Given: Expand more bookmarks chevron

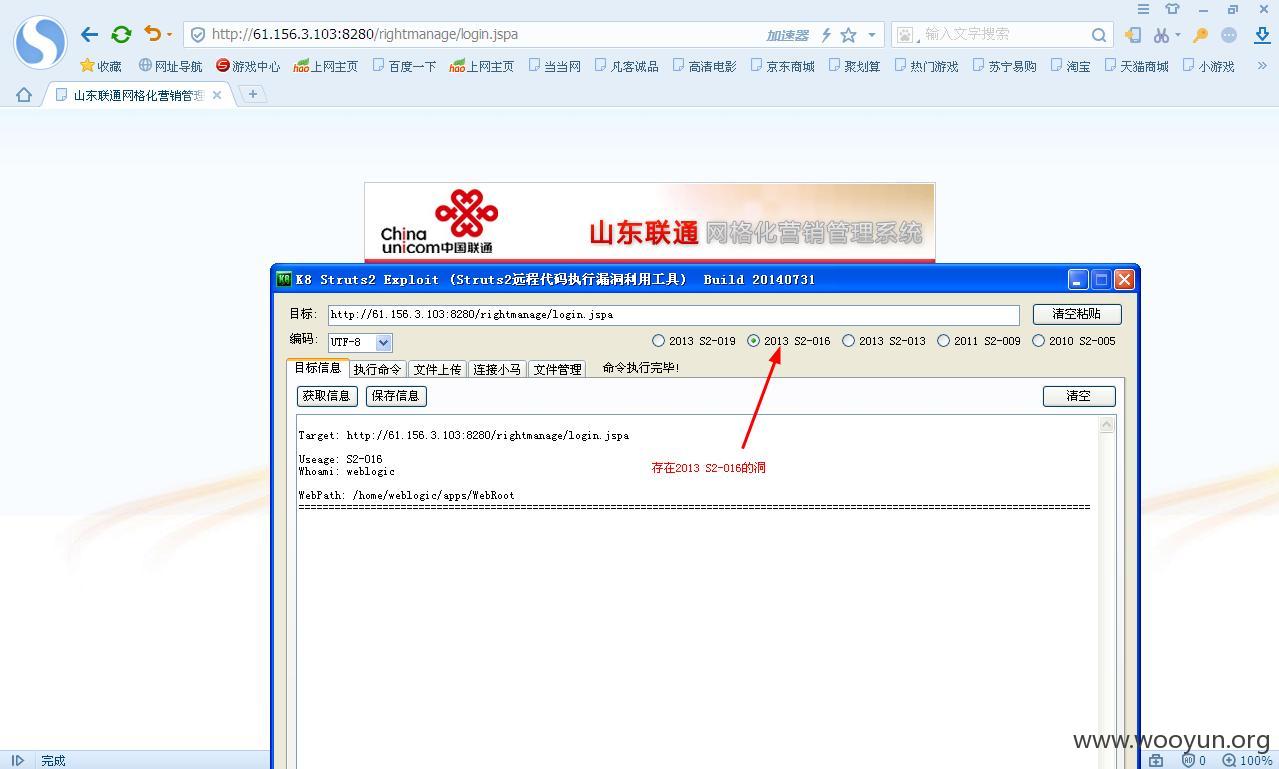Looking at the screenshot, I should (x=1262, y=66).
